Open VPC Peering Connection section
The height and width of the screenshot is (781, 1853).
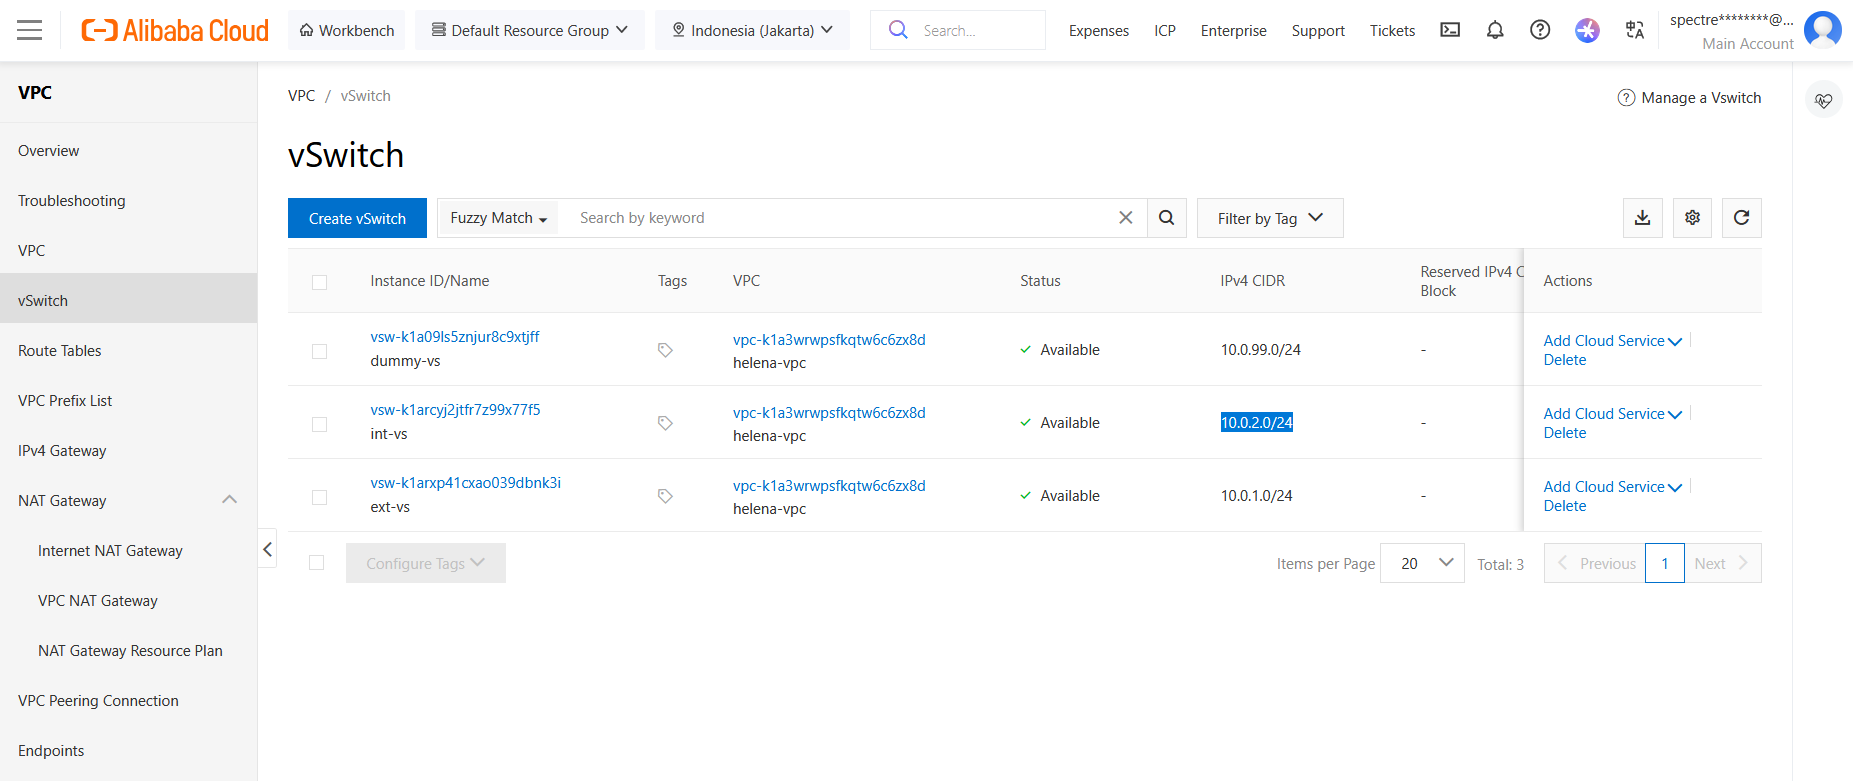click(98, 701)
